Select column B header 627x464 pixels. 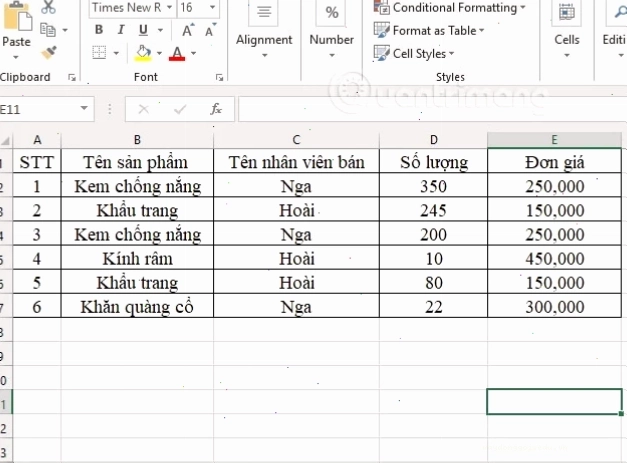tap(137, 140)
